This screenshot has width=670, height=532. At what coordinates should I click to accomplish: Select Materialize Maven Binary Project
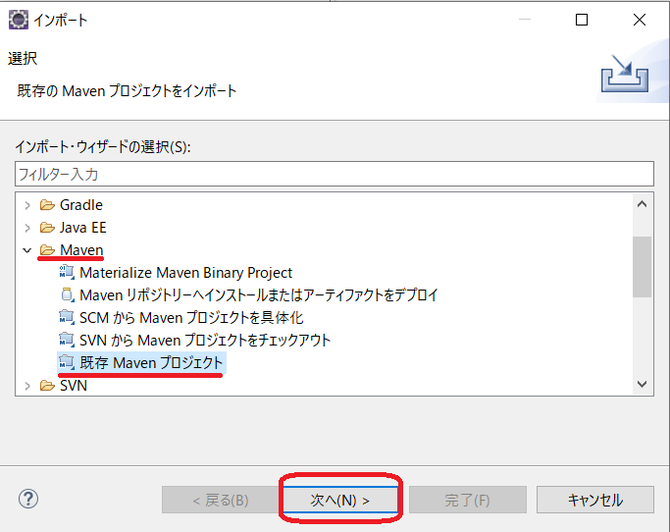(186, 273)
